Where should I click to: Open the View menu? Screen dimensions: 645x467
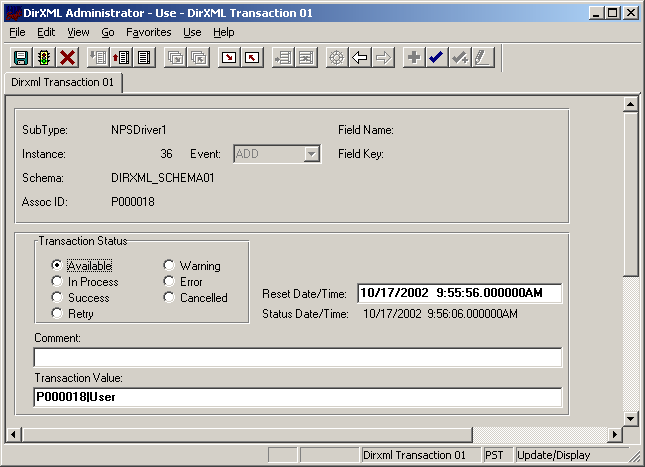click(x=78, y=32)
